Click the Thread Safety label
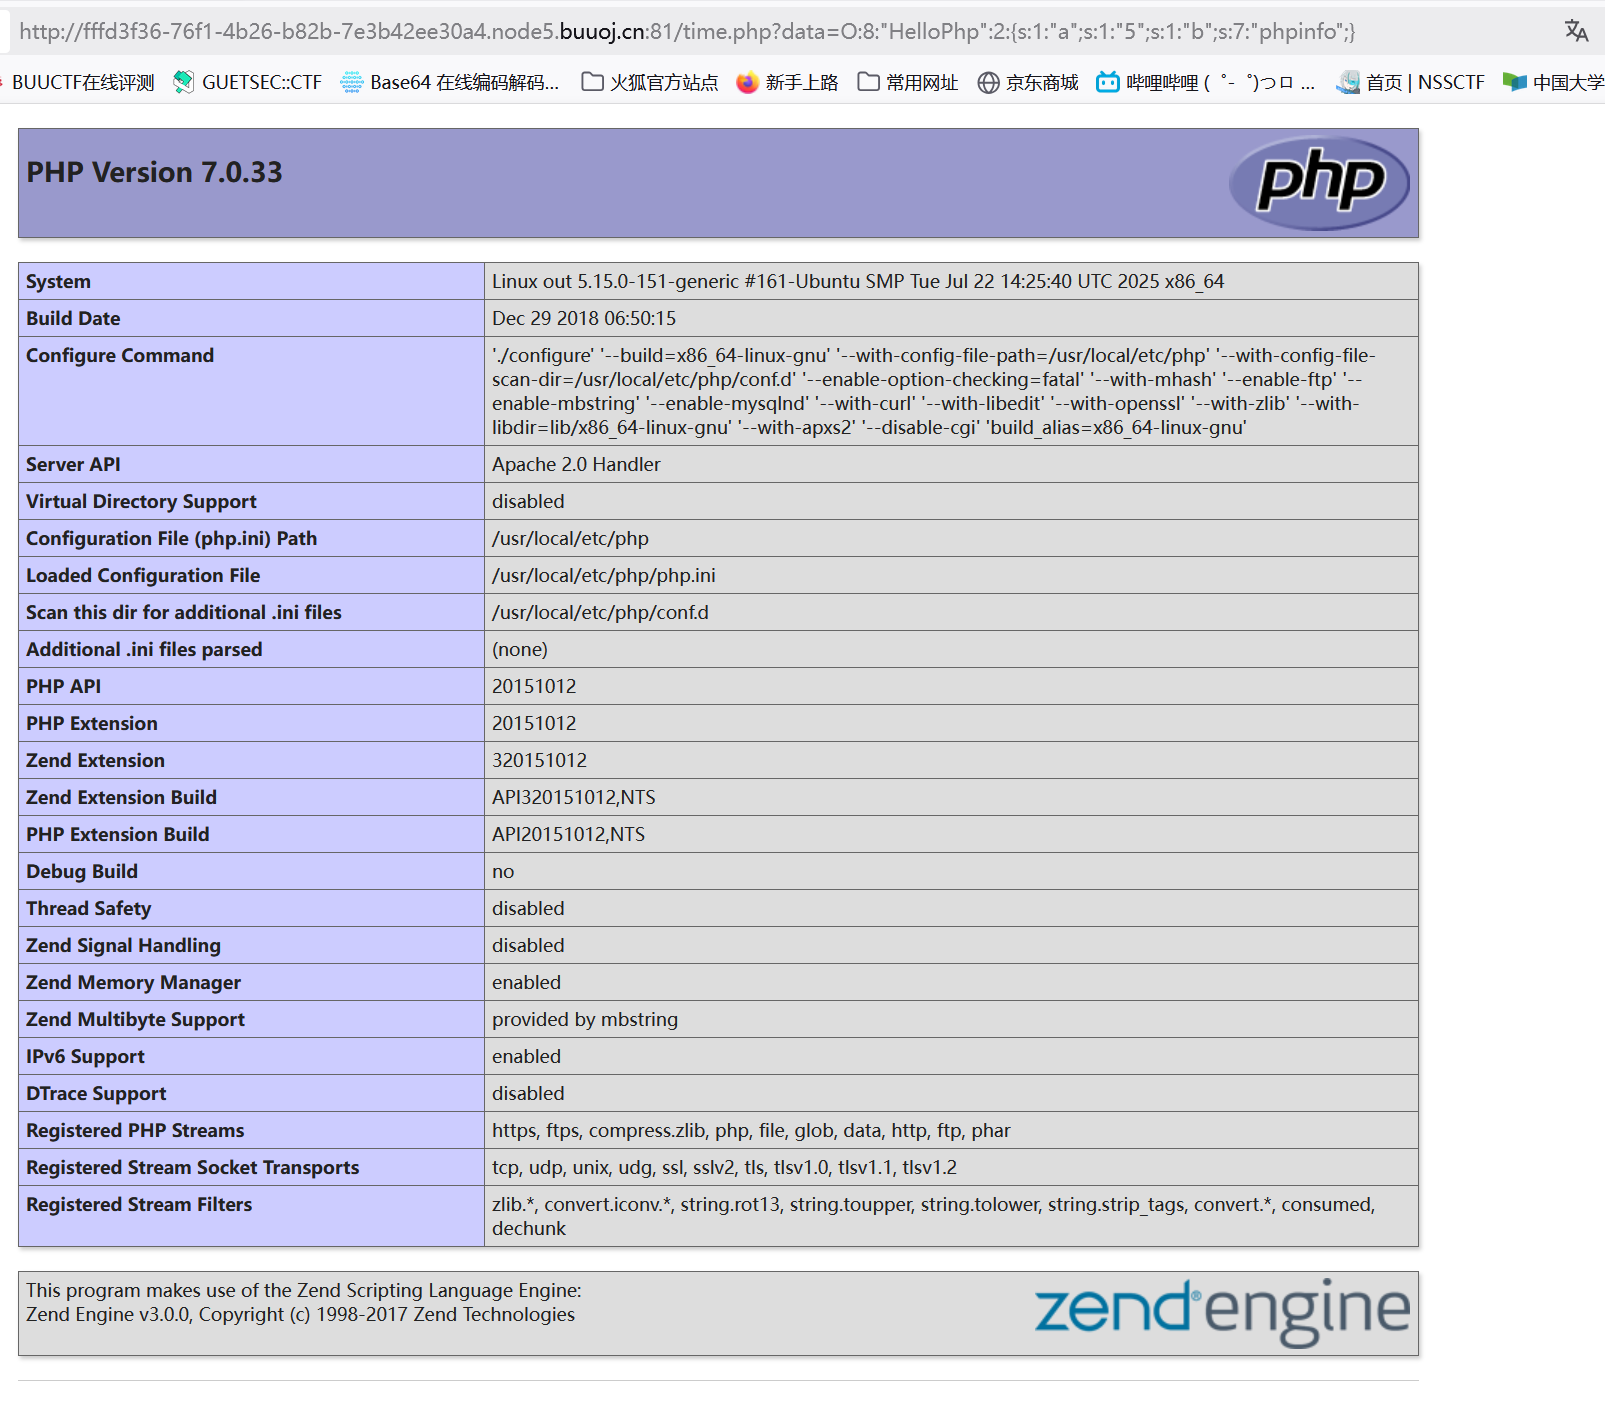 (x=88, y=908)
